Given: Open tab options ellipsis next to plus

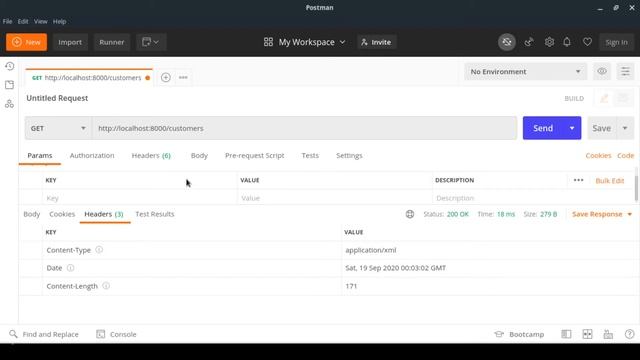Looking at the screenshot, I should coord(183,78).
